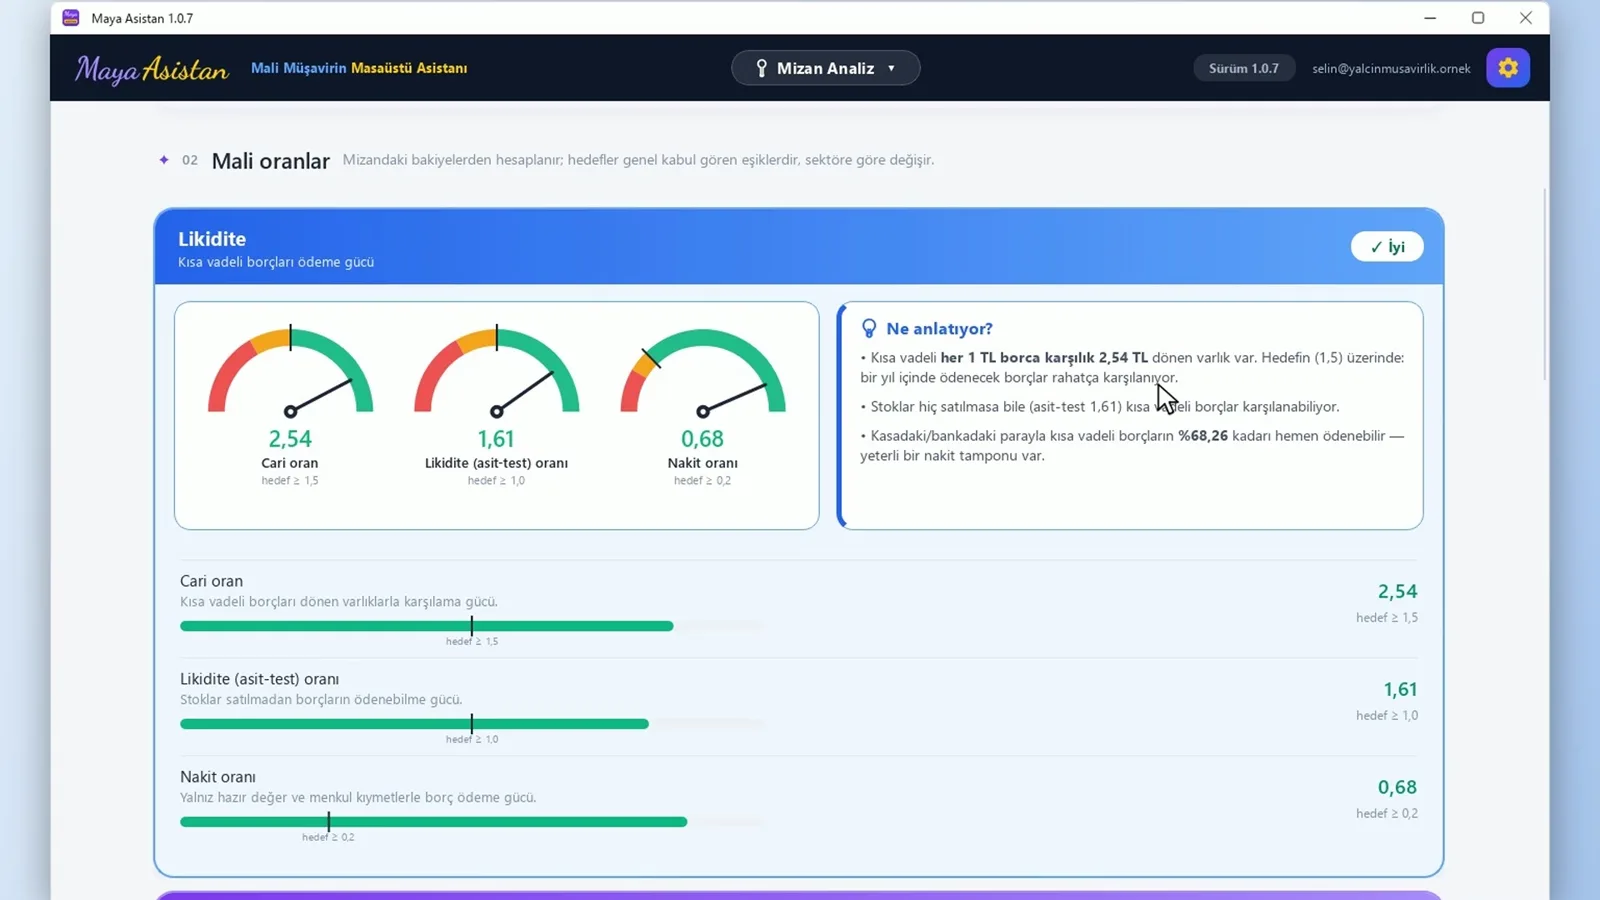
Task: Click the hedef ≥ 0,2 label under Nakit bar
Action: tap(328, 837)
